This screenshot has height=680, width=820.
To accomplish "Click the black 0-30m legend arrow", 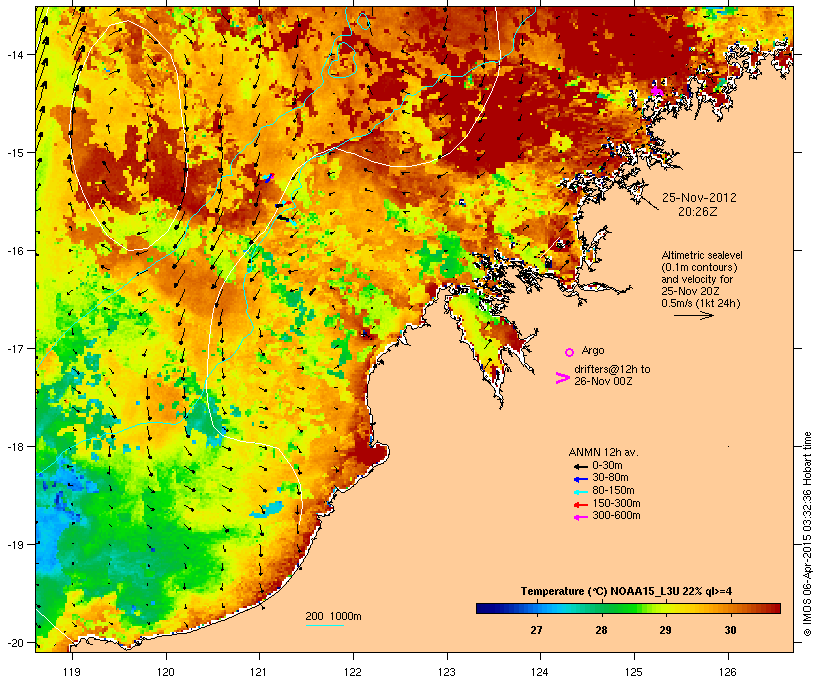I will tap(580, 467).
